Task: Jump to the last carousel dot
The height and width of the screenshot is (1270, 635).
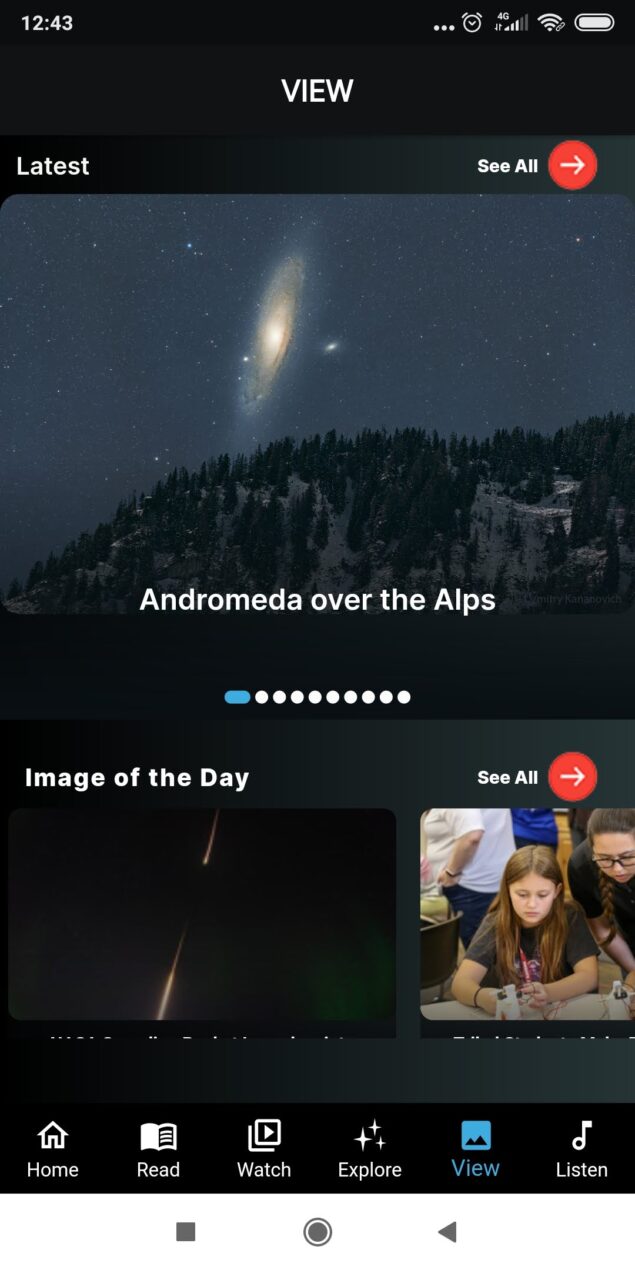Action: (x=404, y=697)
